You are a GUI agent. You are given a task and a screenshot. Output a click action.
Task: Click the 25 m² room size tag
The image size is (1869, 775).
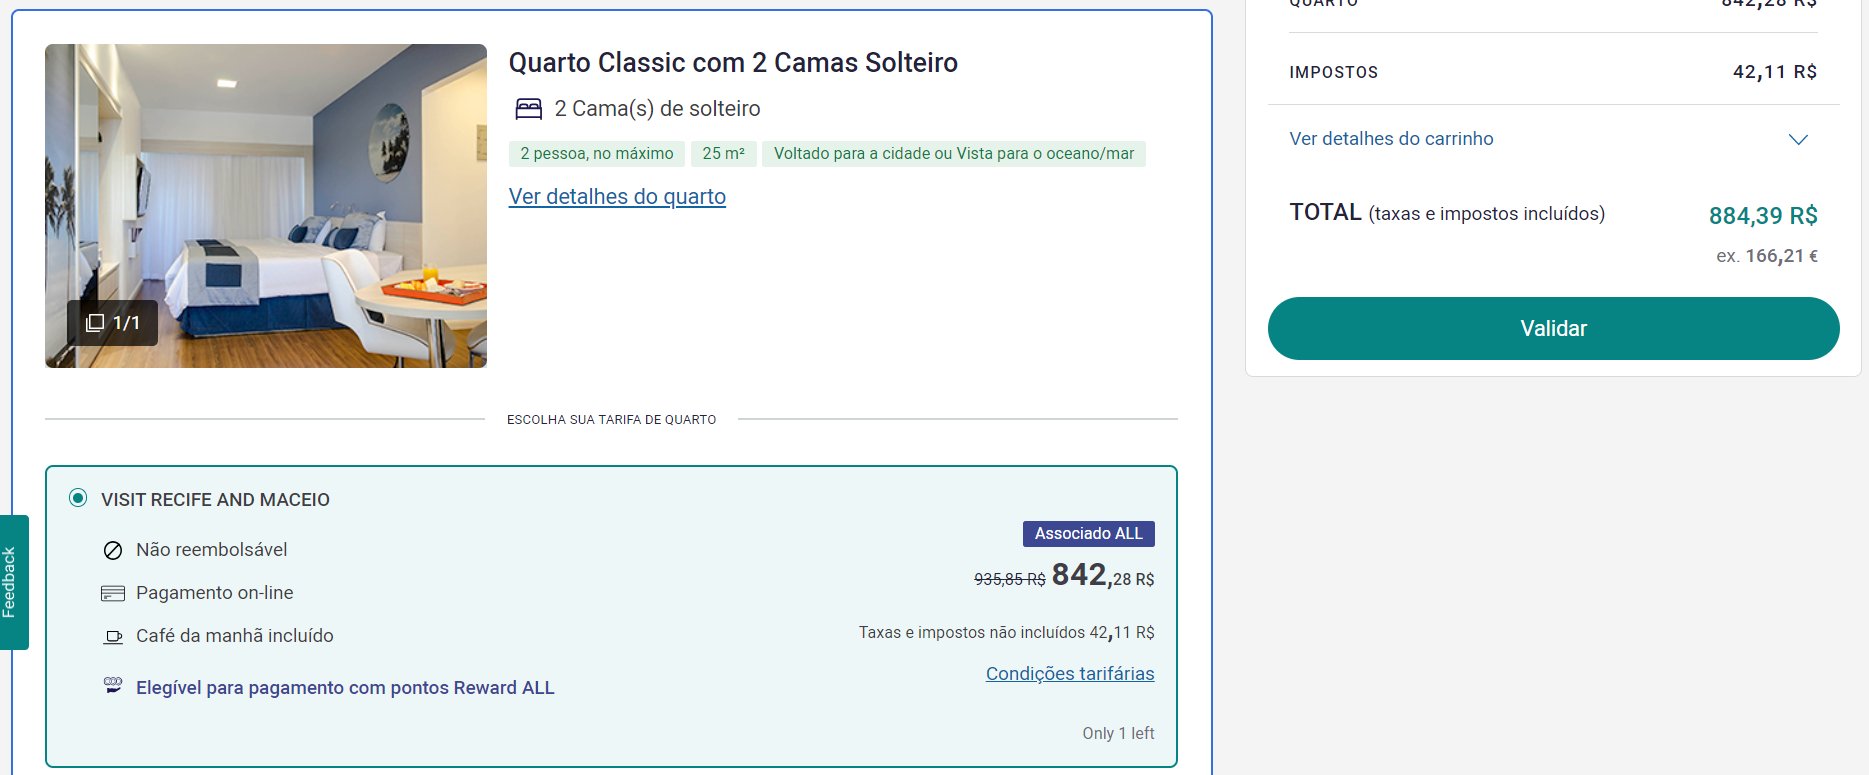(x=723, y=153)
